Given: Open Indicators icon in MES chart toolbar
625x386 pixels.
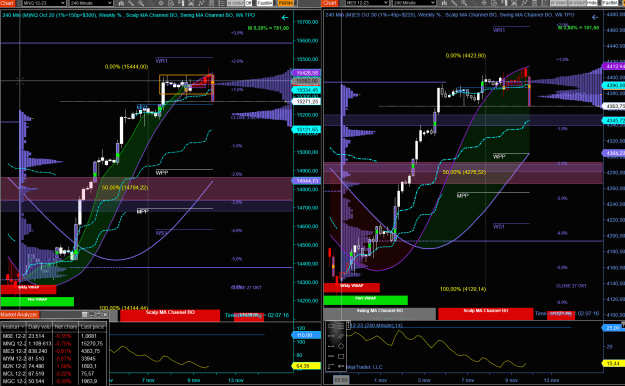Looking at the screenshot, I should click(x=524, y=3).
